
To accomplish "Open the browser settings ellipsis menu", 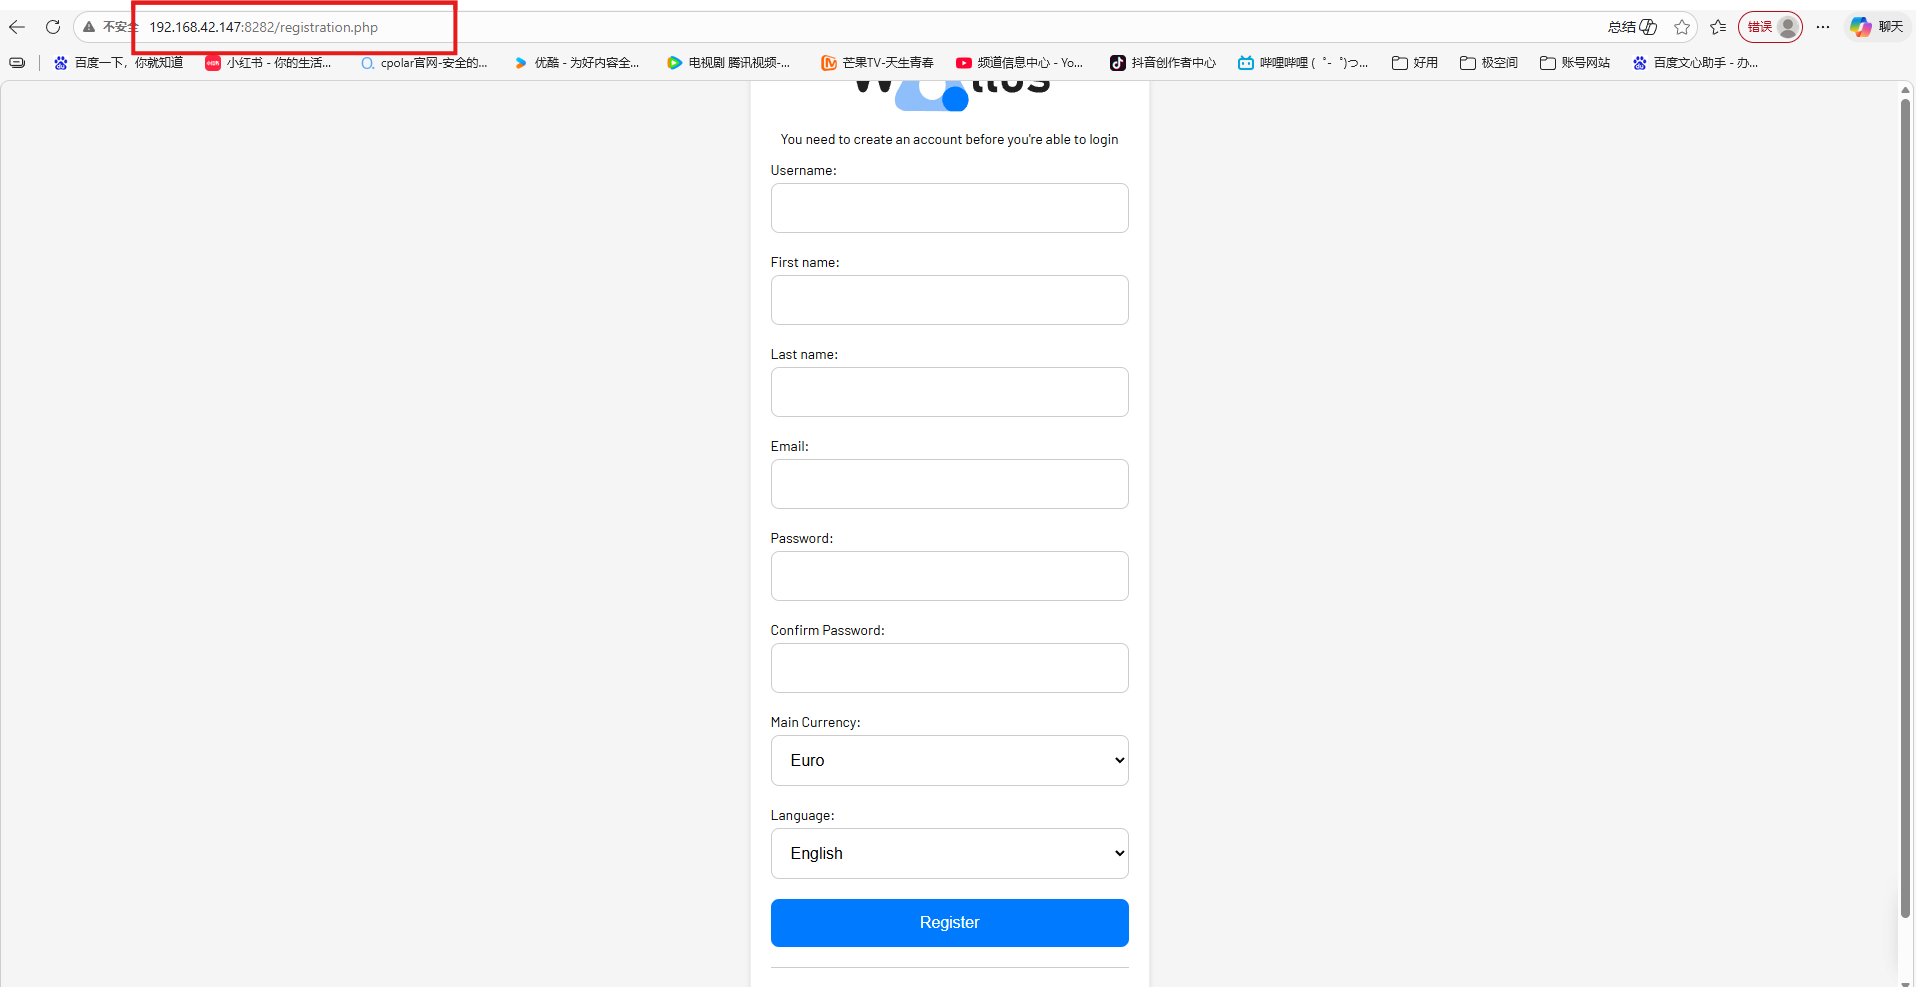I will pyautogui.click(x=1823, y=27).
